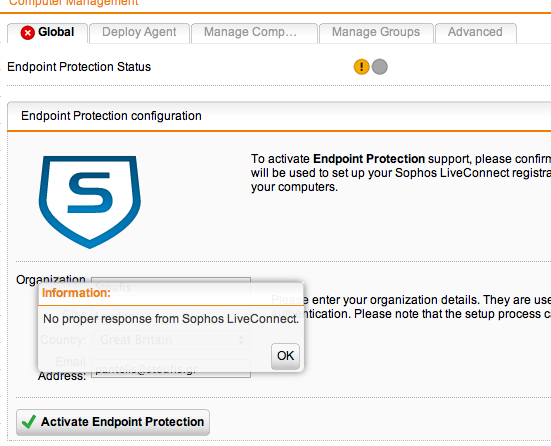Click the Email Address input field

tap(171, 368)
